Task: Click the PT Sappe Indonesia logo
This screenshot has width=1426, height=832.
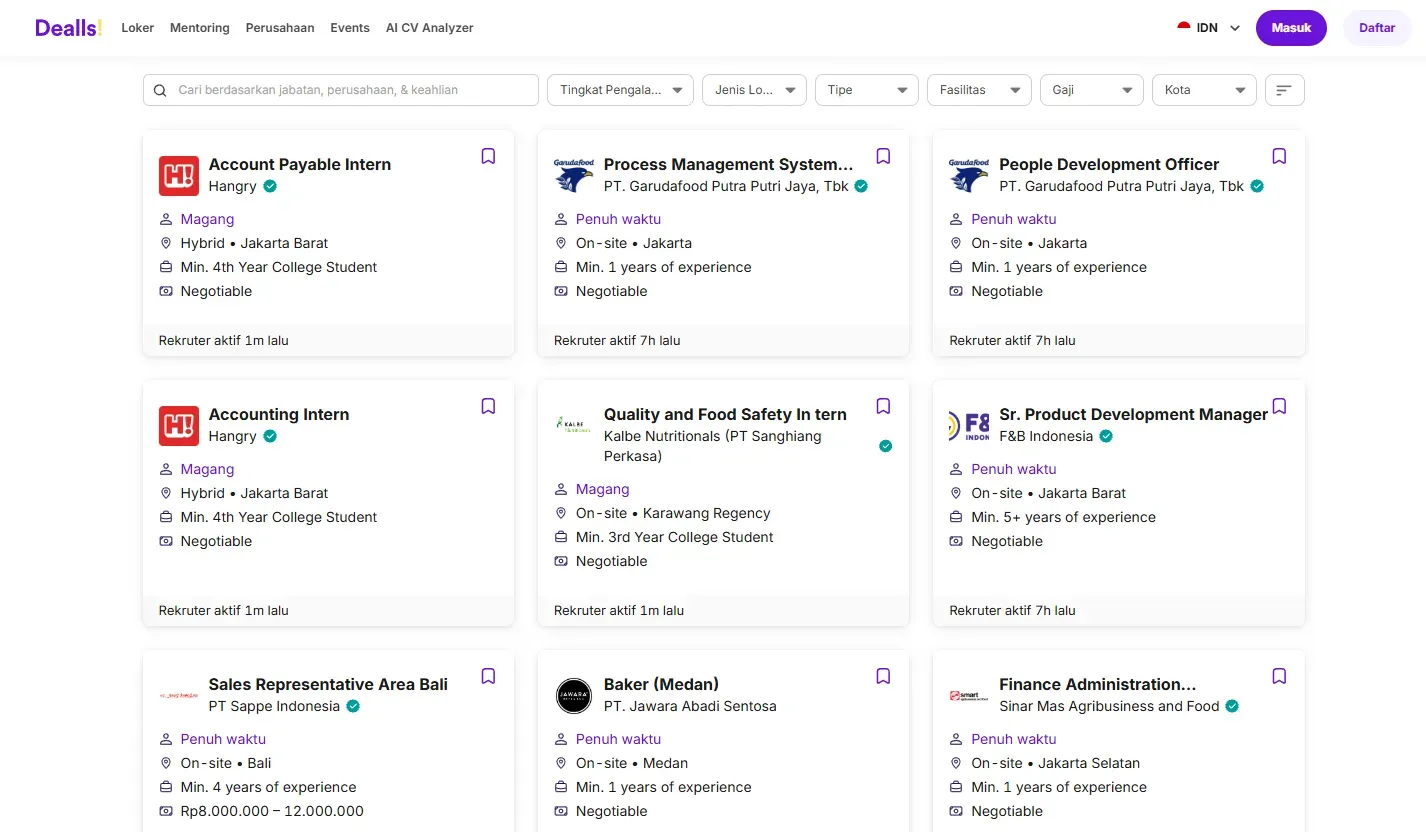Action: 179,695
